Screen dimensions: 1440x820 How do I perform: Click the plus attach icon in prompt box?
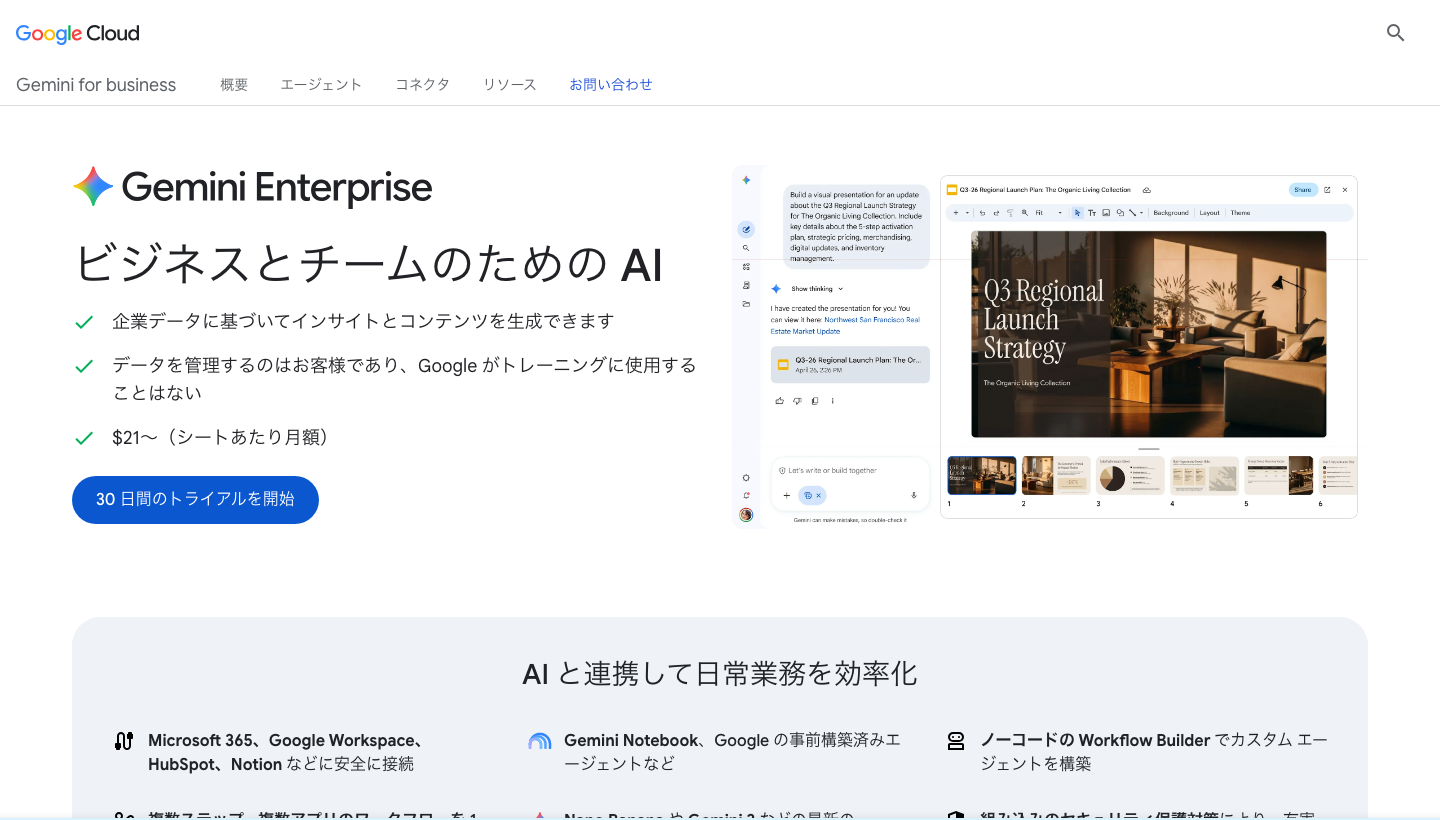point(786,495)
